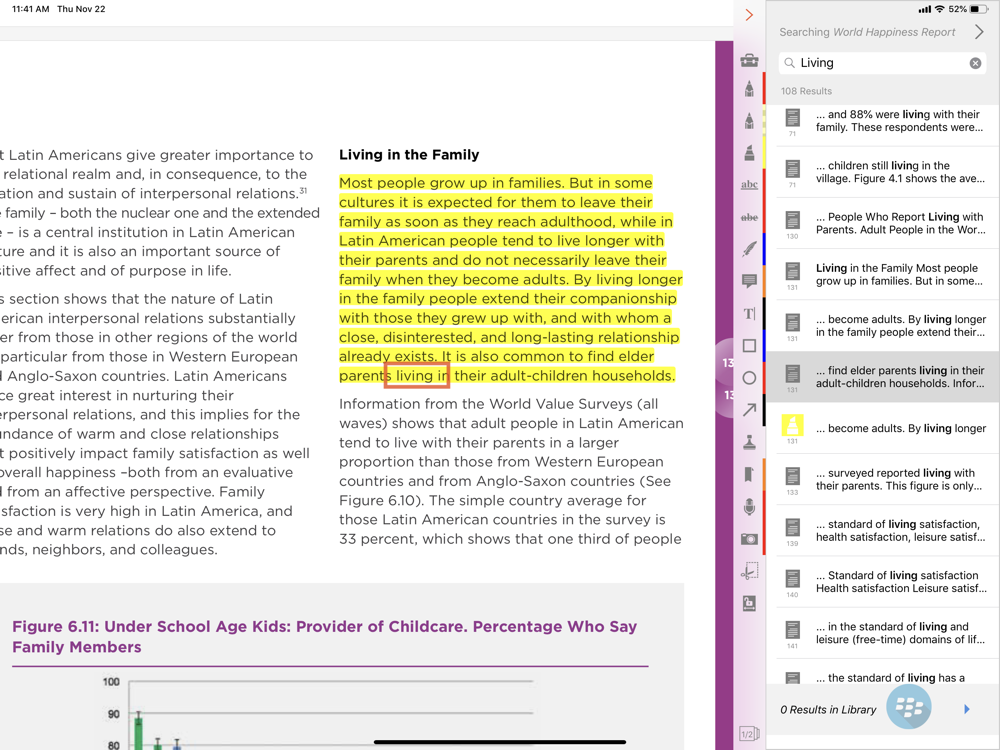This screenshot has width=1000, height=750.
Task: Tap the purple page number bubble on the scrollbar
Action: [x=726, y=378]
